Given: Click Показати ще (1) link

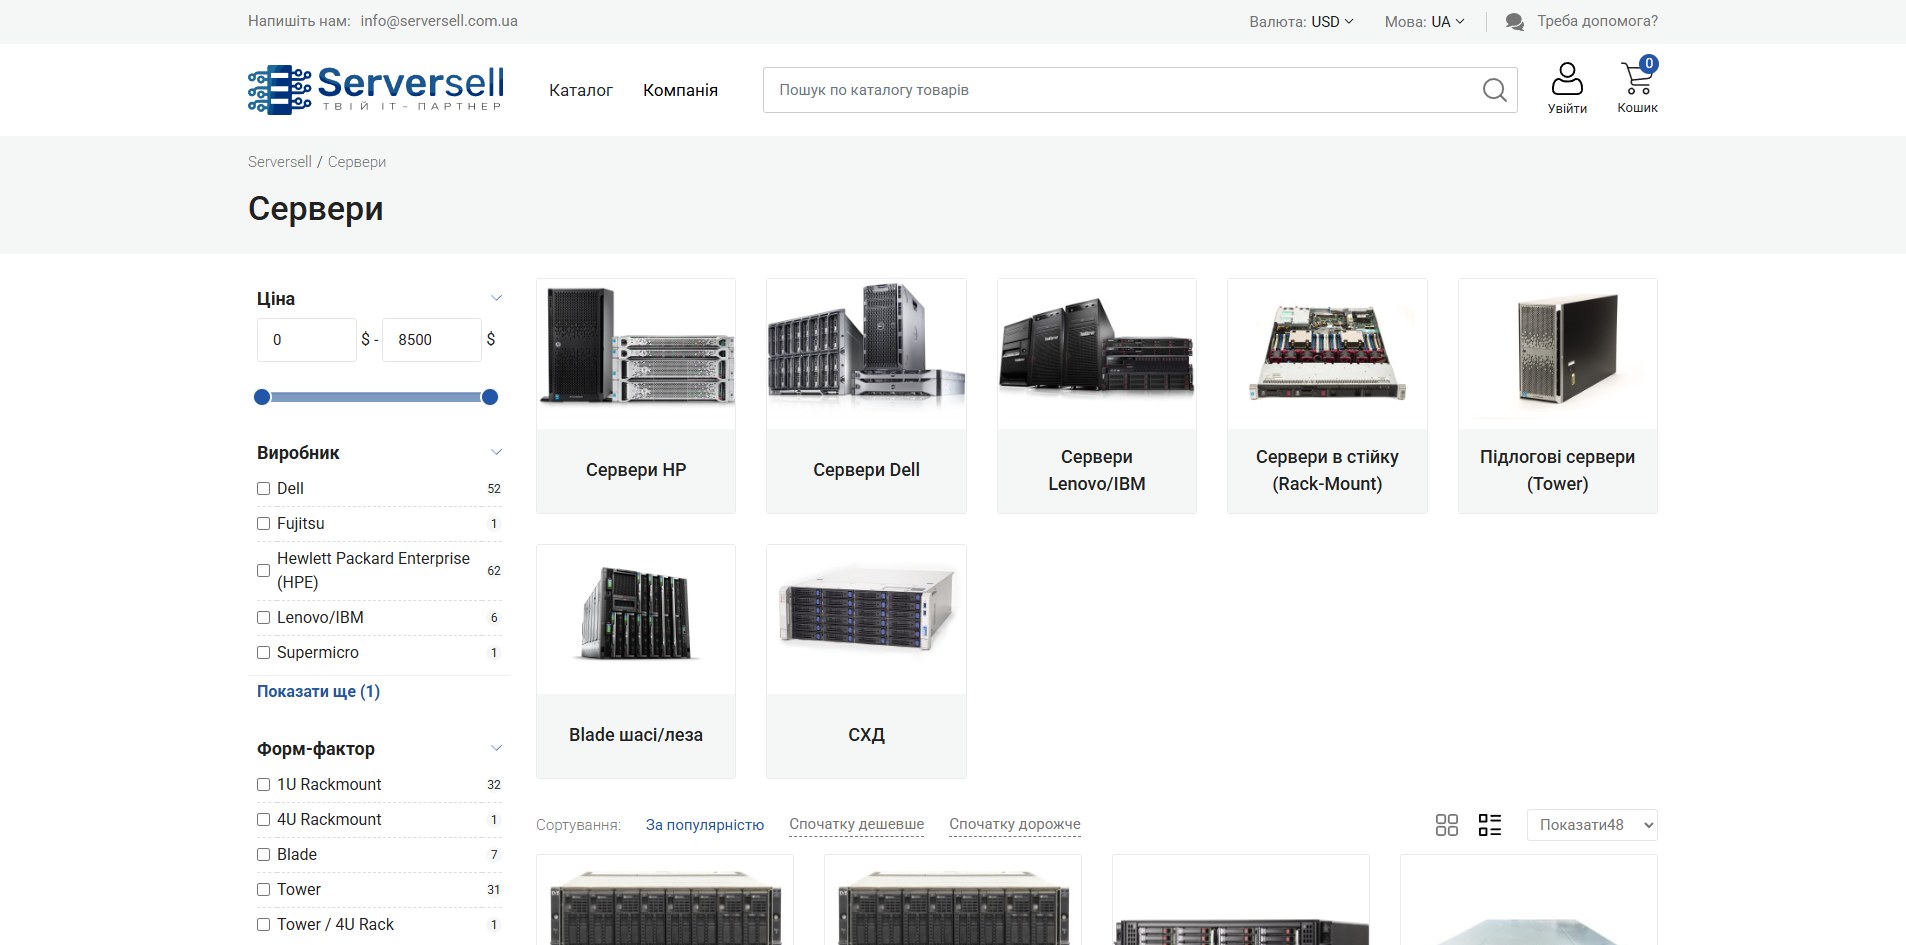Looking at the screenshot, I should [318, 691].
